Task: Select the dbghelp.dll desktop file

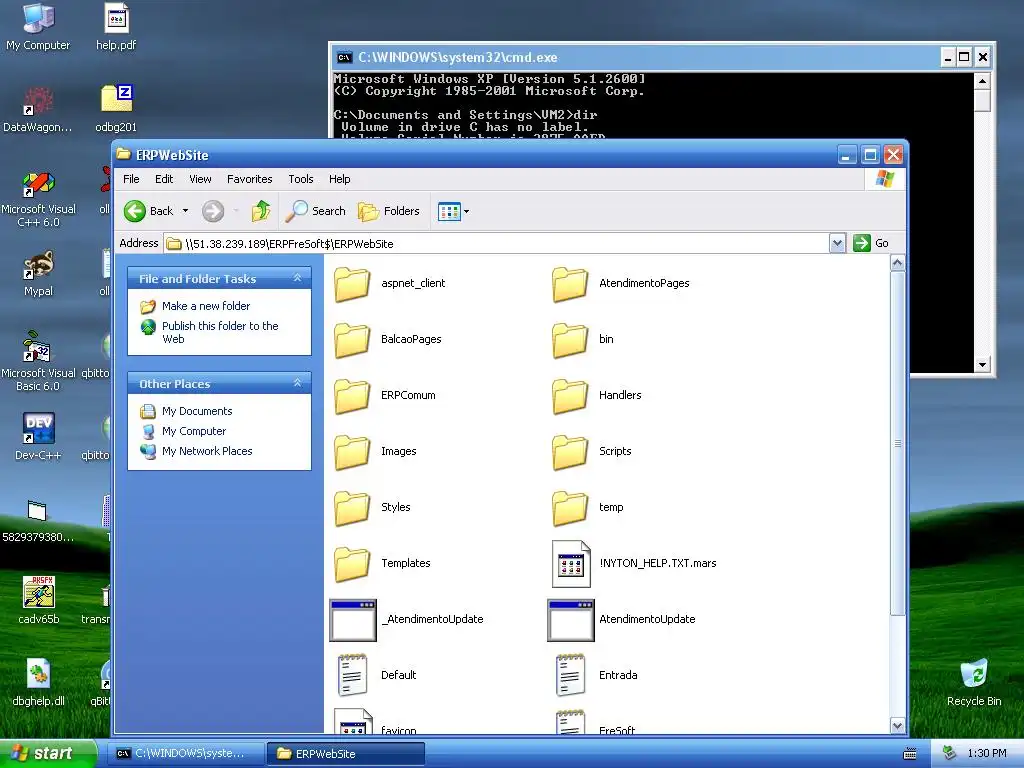Action: coord(38,674)
